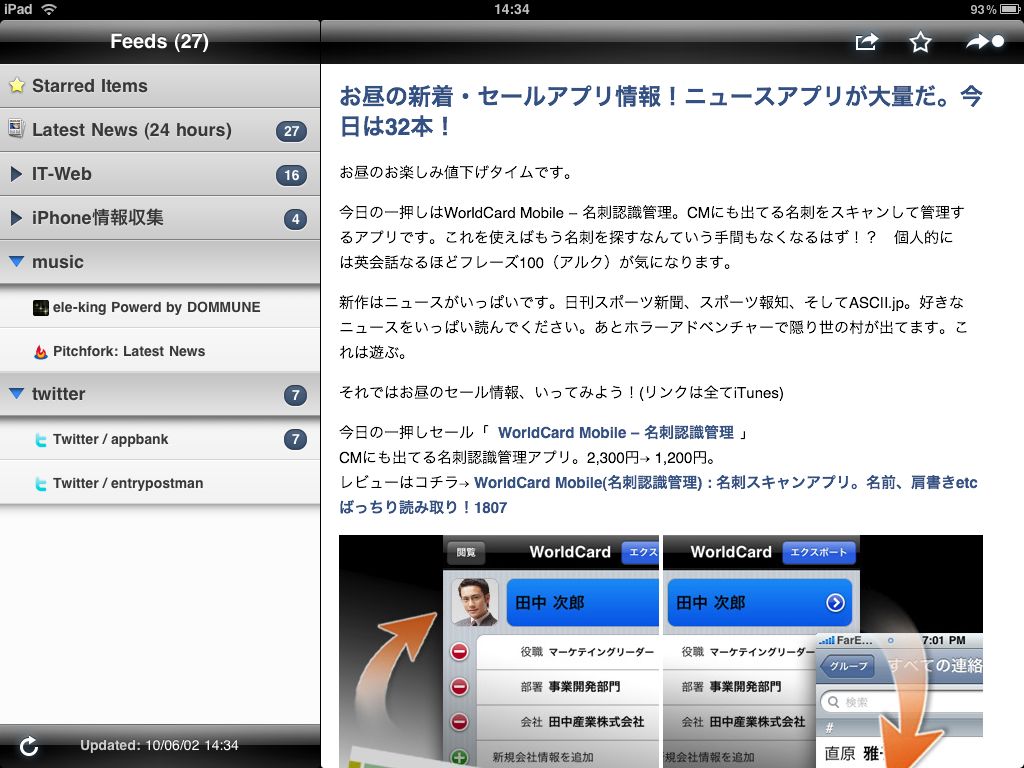Tap the Pitchfork flame favicon
Viewport: 1024px width, 768px height.
(40, 352)
